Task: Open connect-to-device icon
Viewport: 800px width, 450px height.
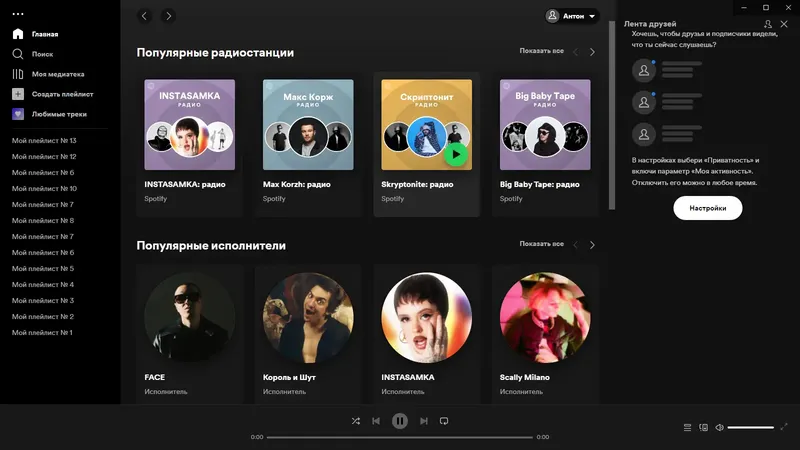Action: pos(704,428)
